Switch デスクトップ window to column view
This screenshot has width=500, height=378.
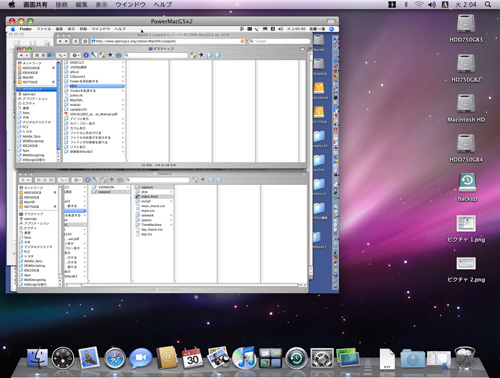click(x=50, y=55)
